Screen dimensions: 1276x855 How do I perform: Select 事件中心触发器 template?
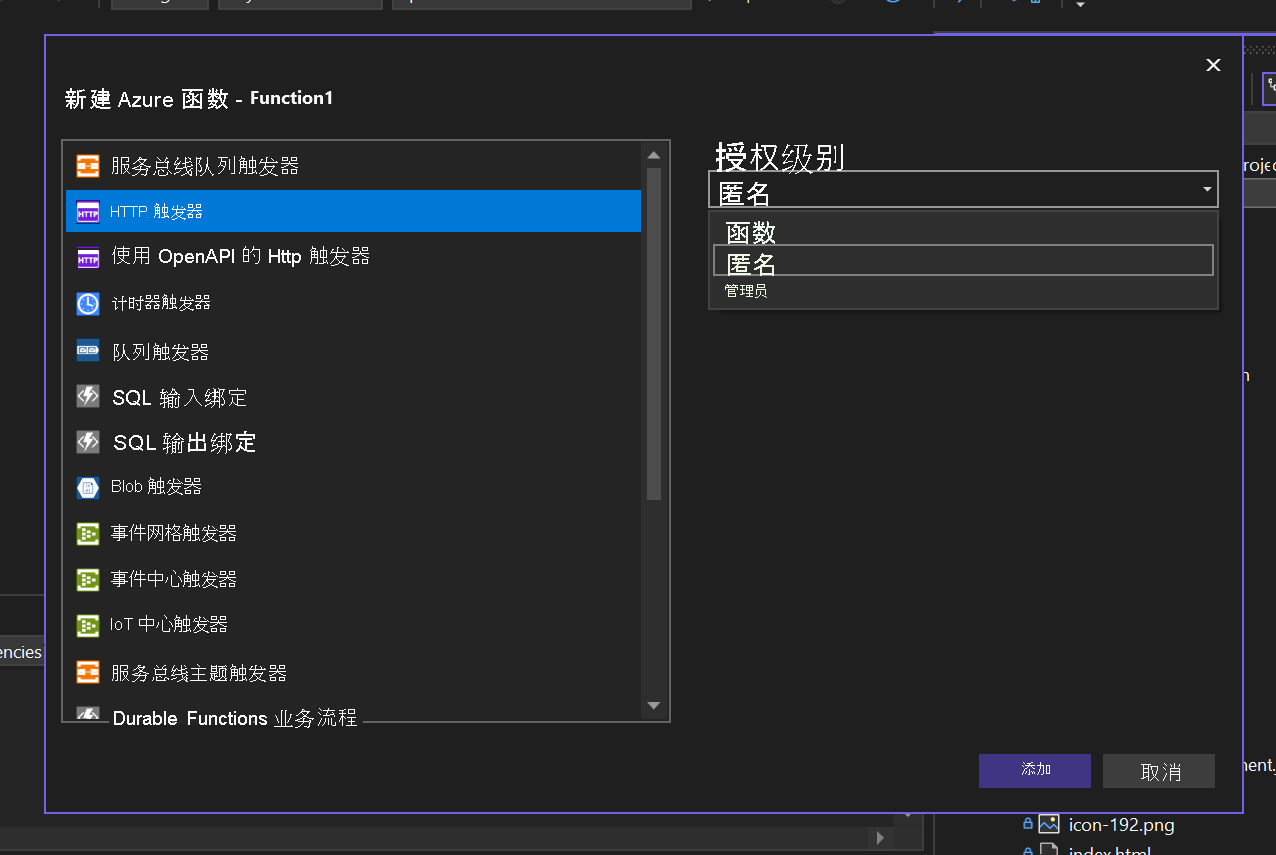click(x=353, y=579)
